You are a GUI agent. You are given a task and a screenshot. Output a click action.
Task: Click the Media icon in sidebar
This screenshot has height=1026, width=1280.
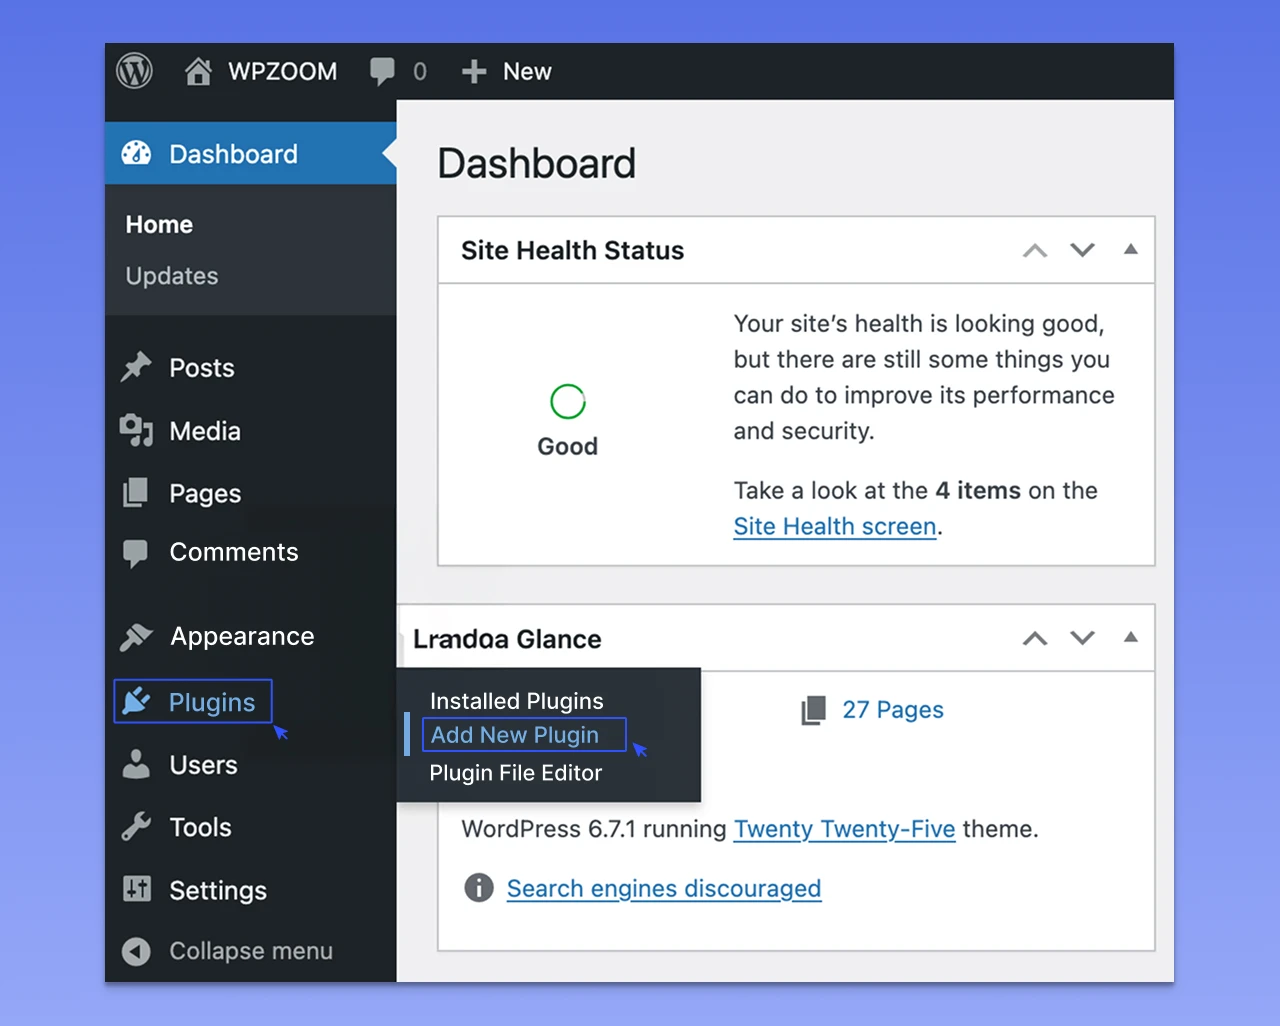[136, 430]
